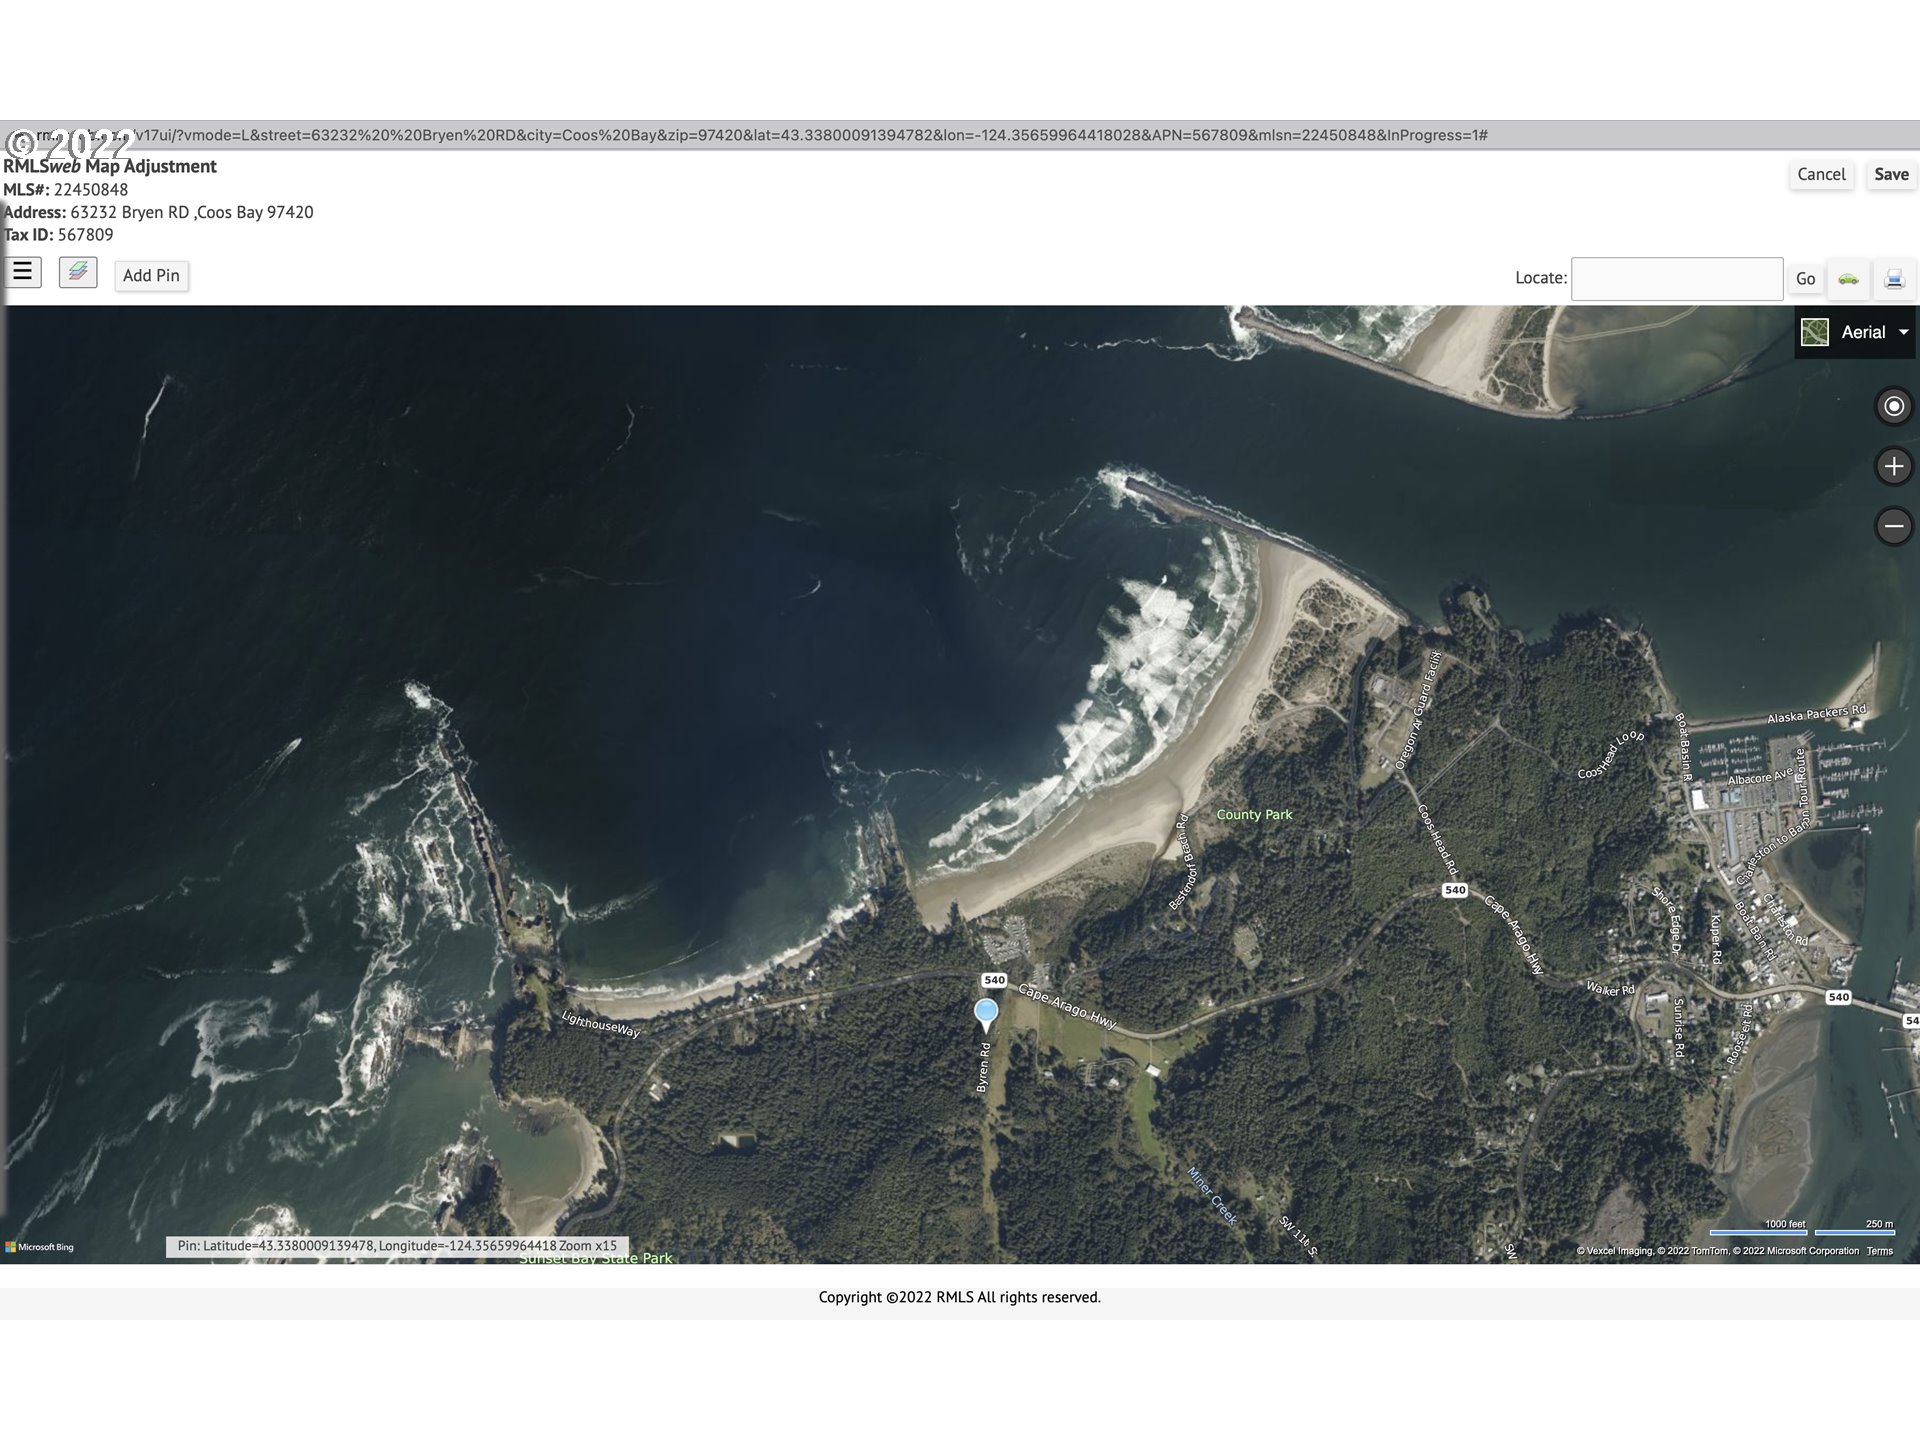Click the Cancel button
This screenshot has height=1440, width=1920.
1821,174
